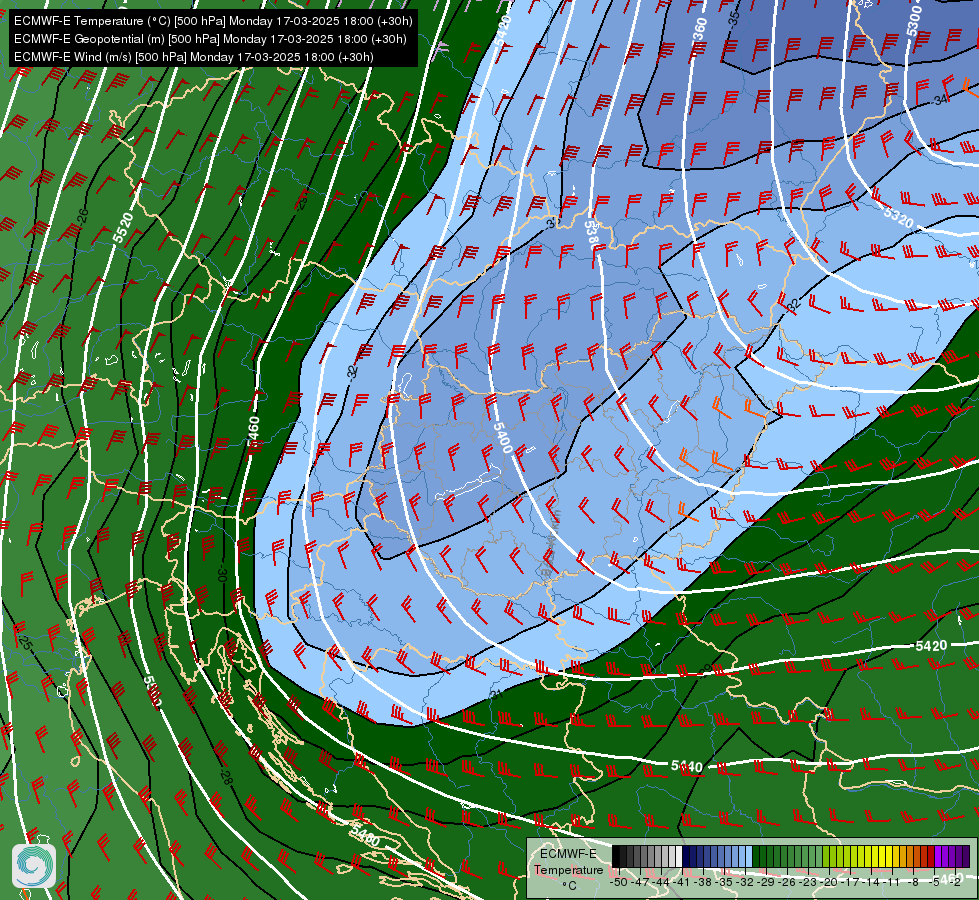Click the -25 isotherm label near left edge
Screen dimensions: 979x900
(25, 642)
